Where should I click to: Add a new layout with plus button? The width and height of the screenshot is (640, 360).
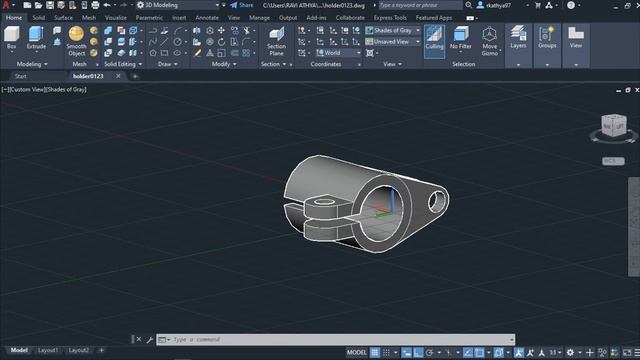tap(101, 350)
